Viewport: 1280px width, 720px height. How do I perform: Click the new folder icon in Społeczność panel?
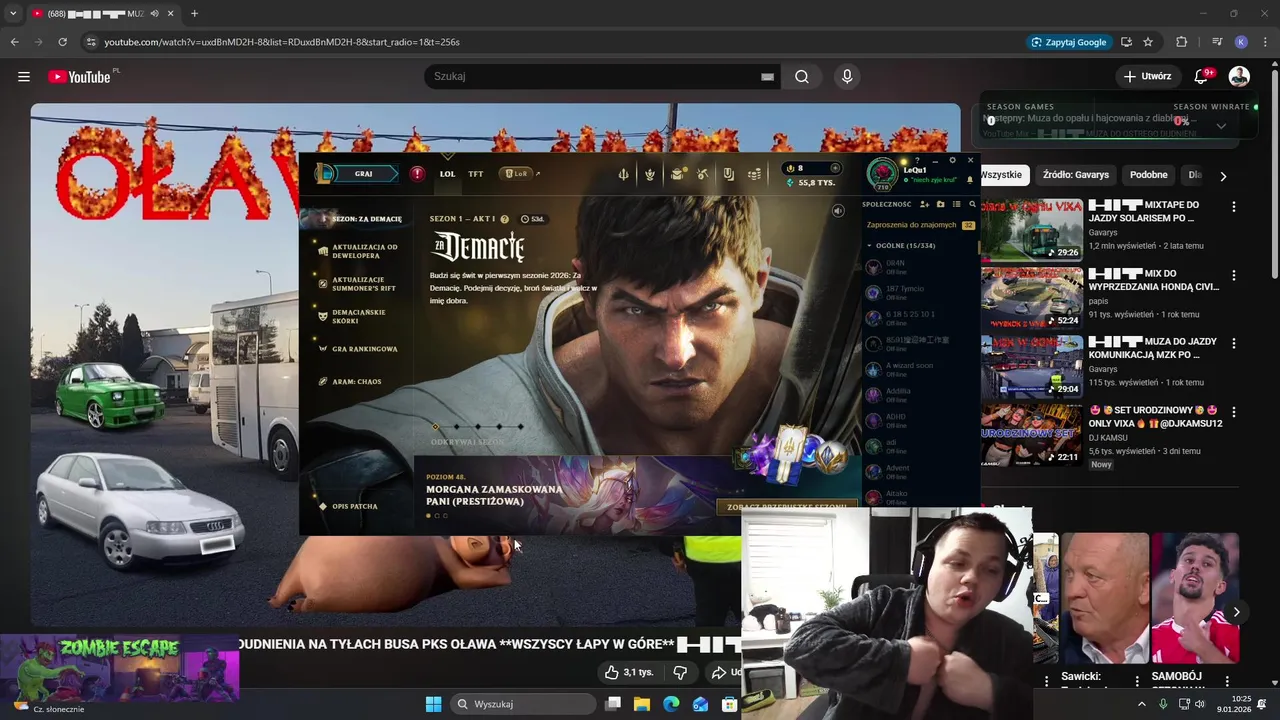point(940,204)
